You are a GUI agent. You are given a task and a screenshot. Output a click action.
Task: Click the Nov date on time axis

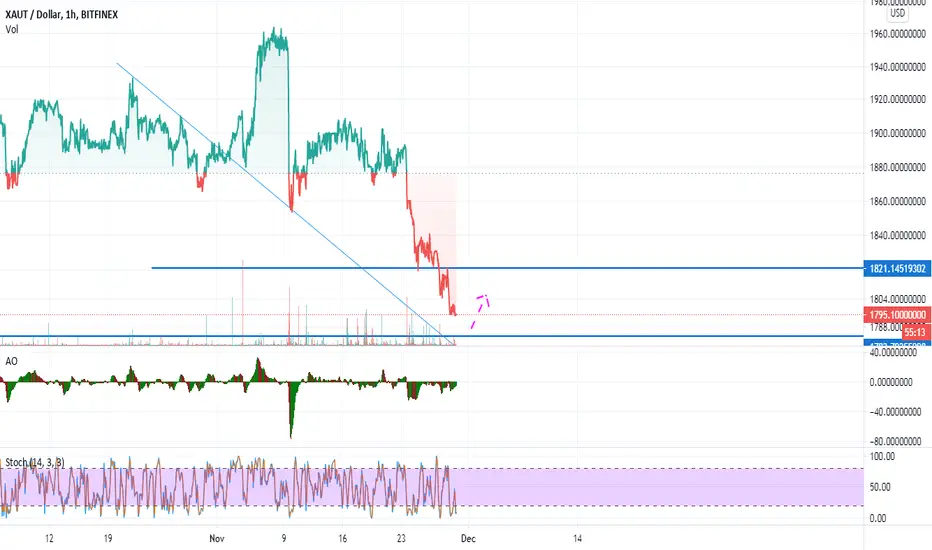[217, 539]
